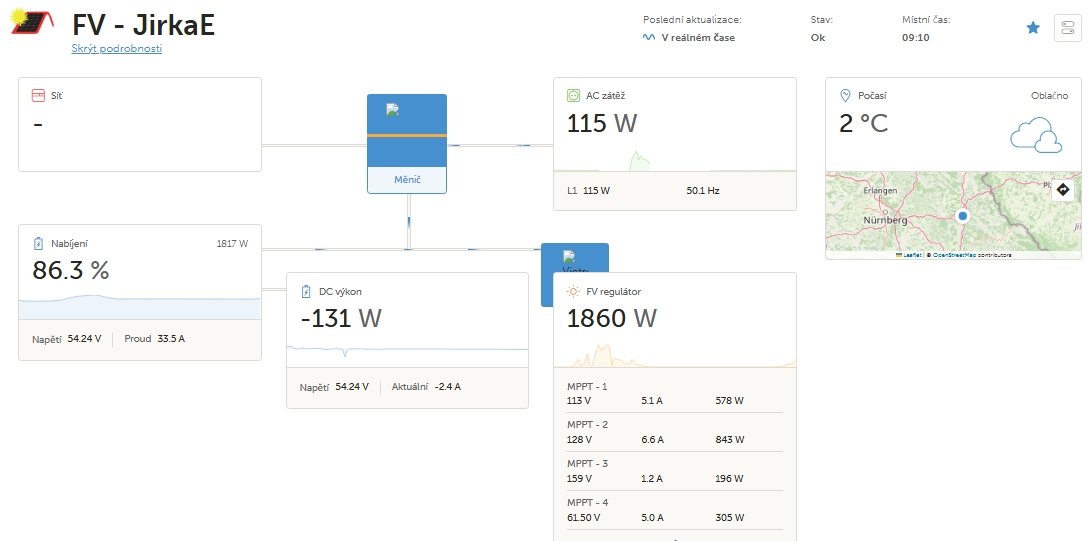Click the blue favorite star icon
Viewport: 1090px width, 541px height.
(1033, 28)
